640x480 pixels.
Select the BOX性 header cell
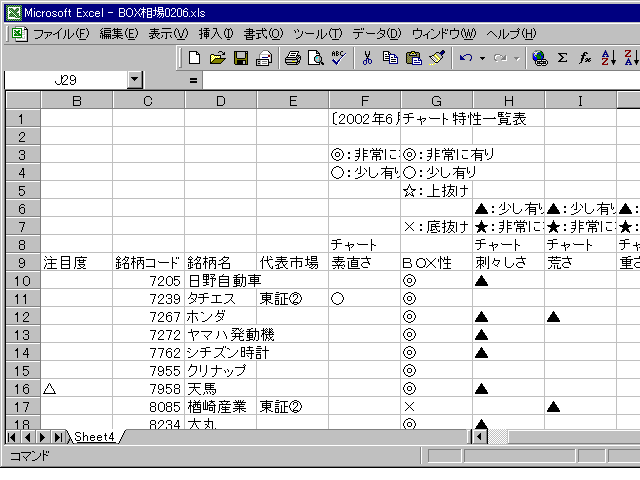(x=437, y=262)
